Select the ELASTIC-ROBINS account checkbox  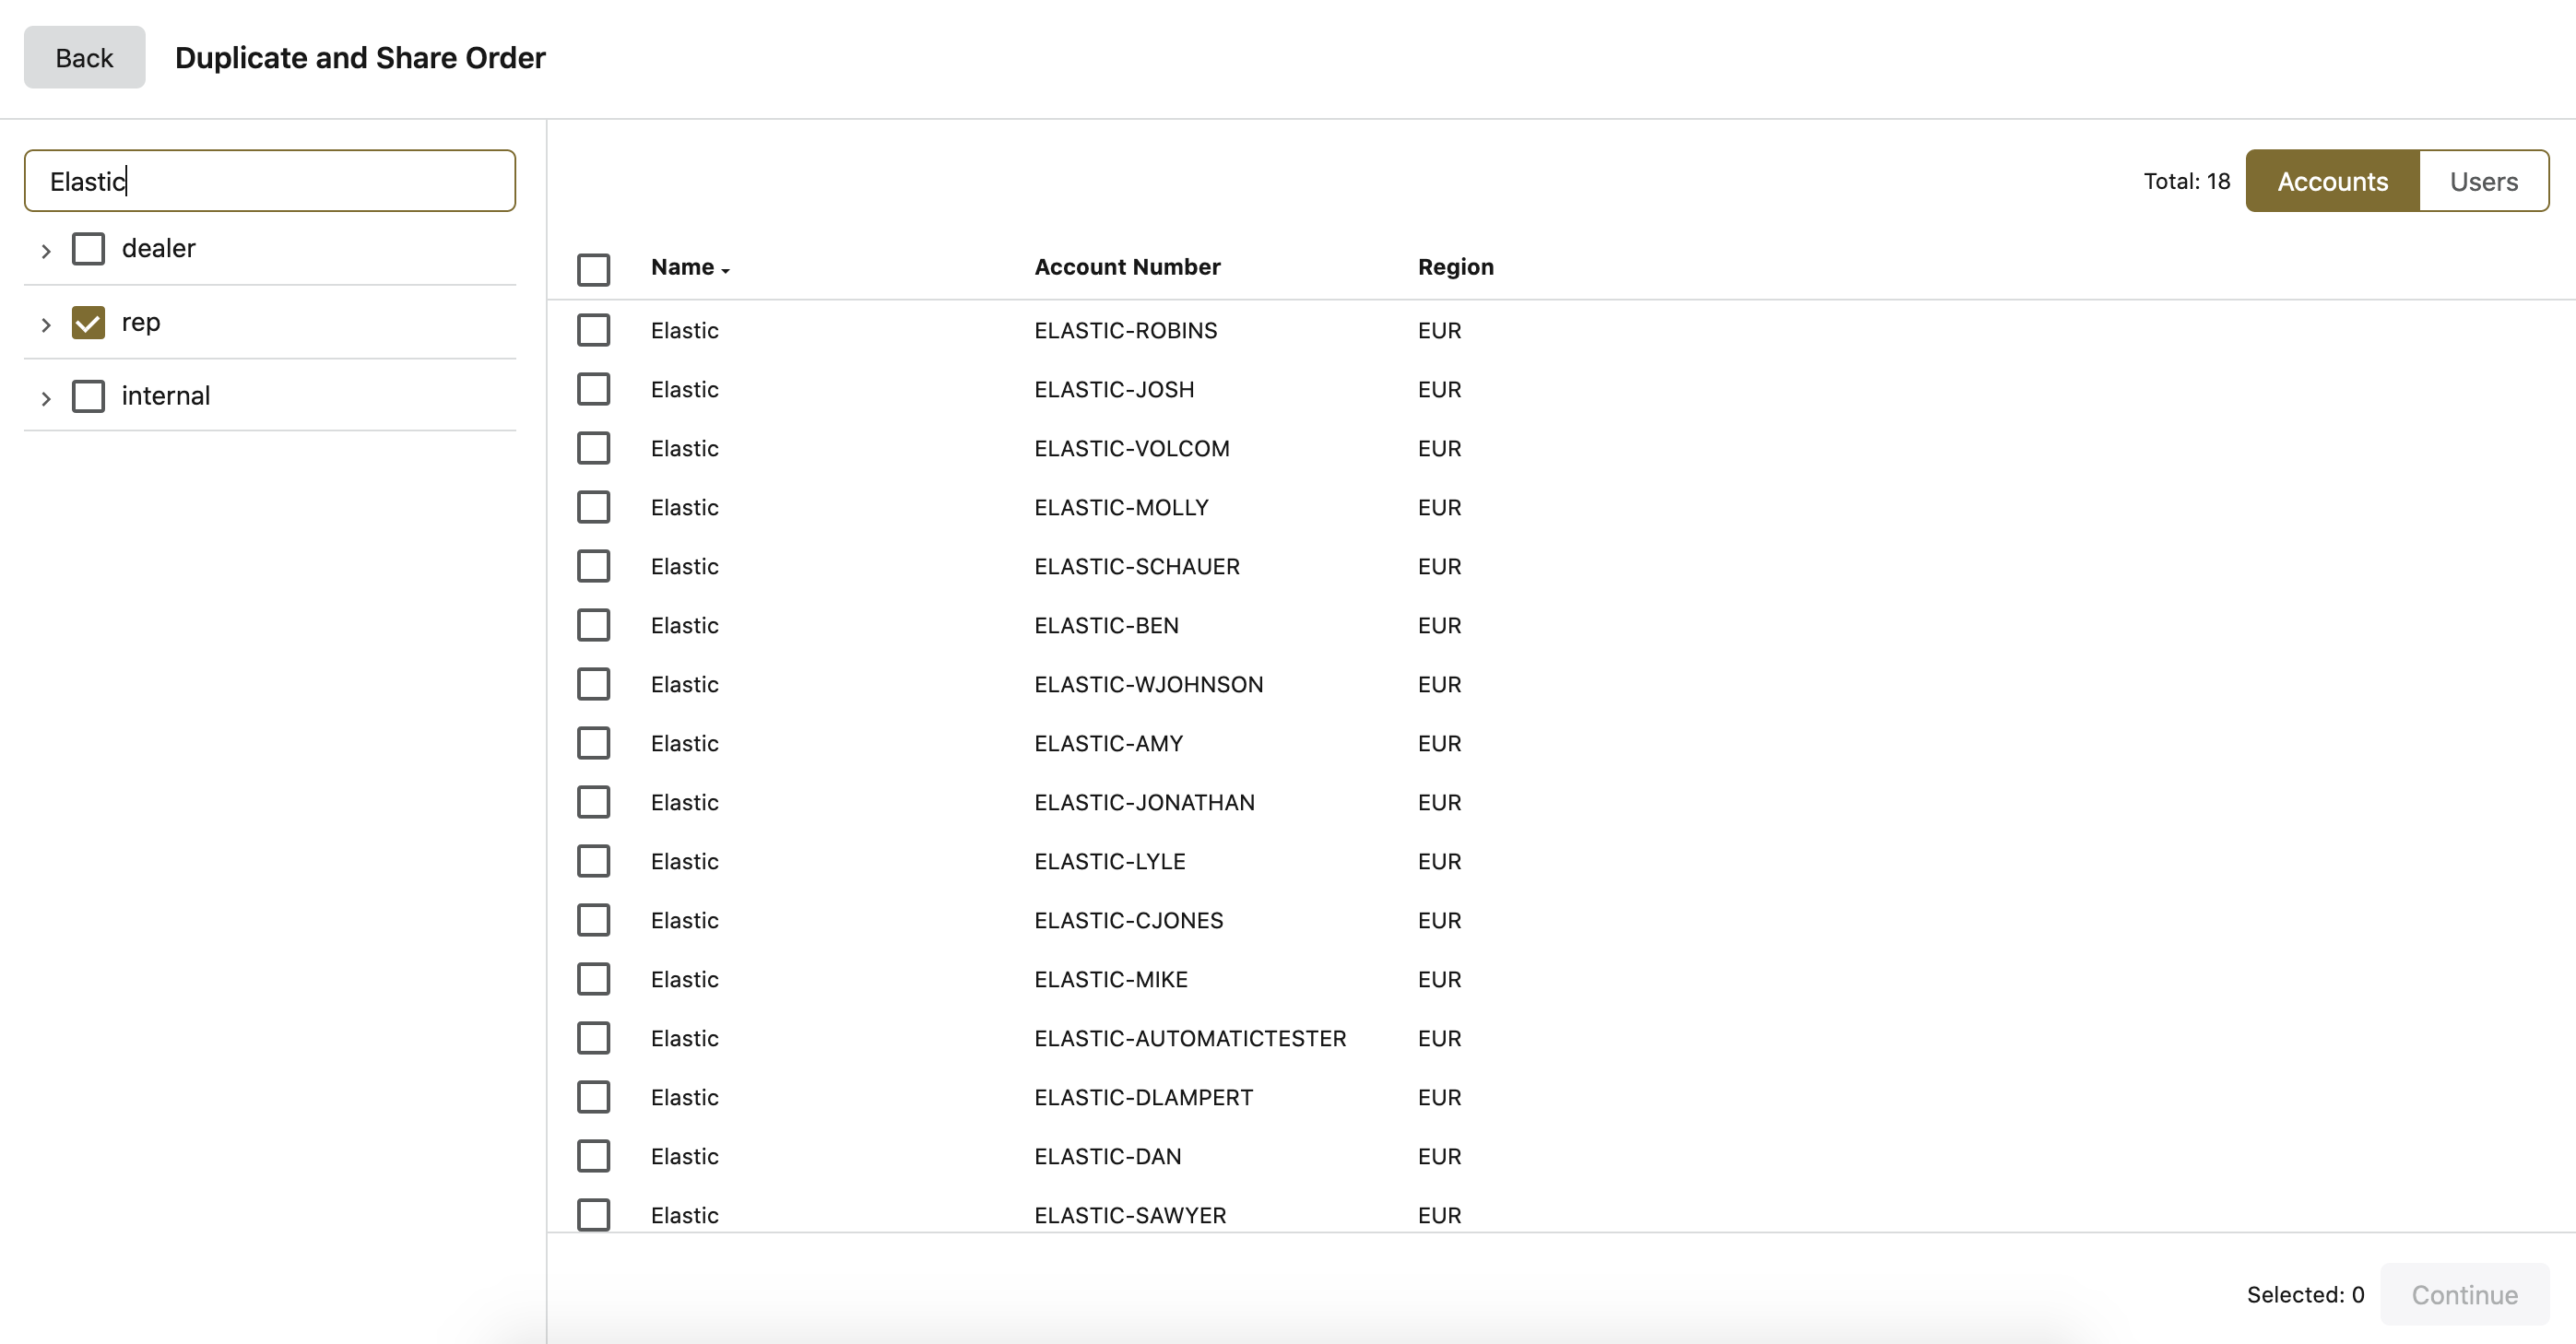click(x=593, y=330)
